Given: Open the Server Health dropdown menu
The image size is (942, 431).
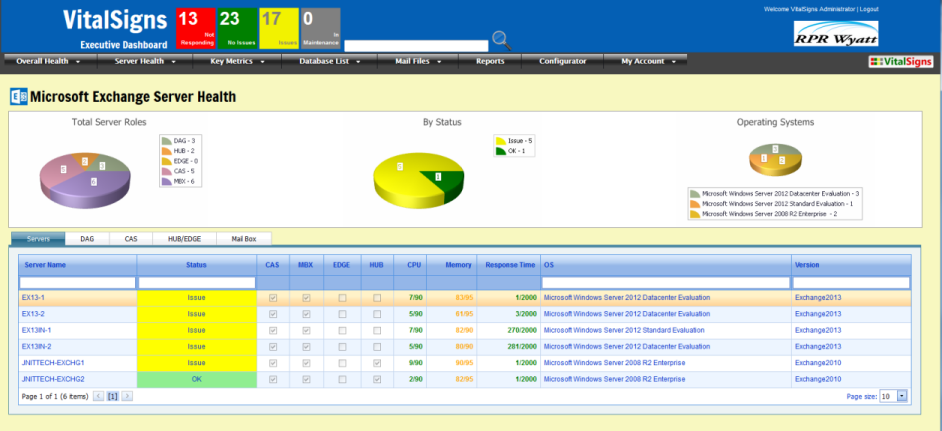Looking at the screenshot, I should [x=145, y=61].
